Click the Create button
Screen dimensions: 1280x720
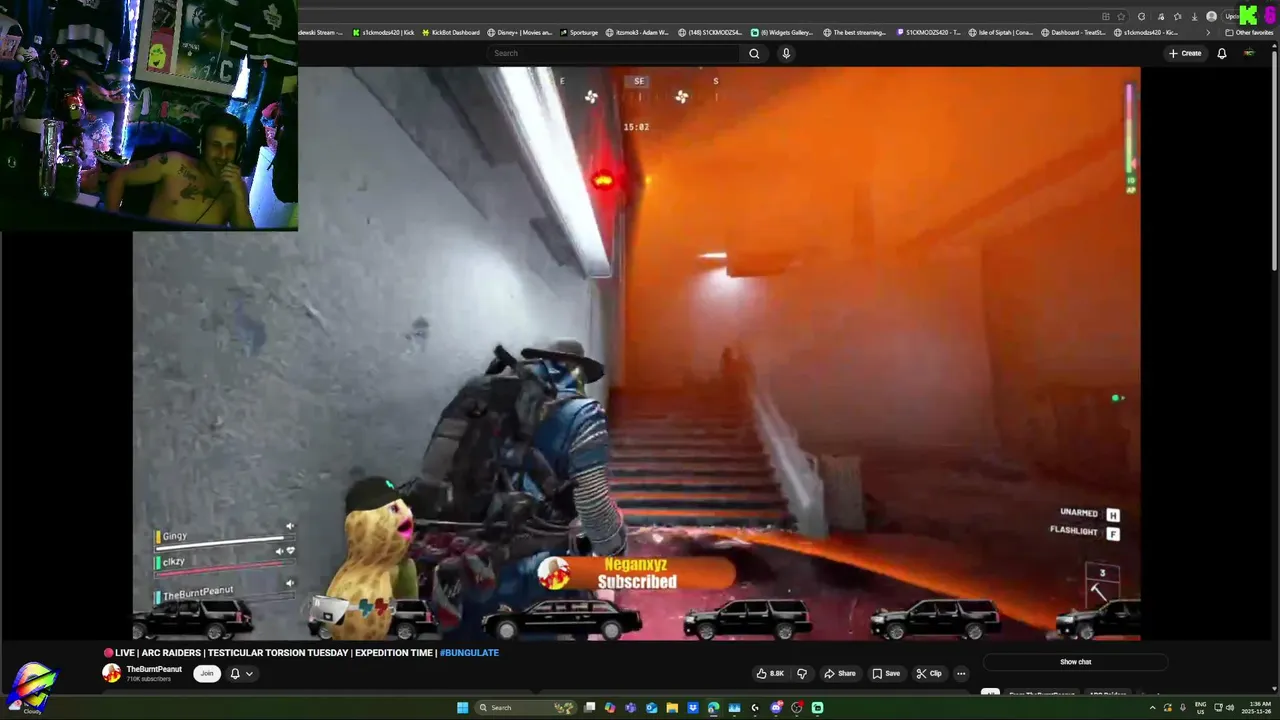point(1185,53)
